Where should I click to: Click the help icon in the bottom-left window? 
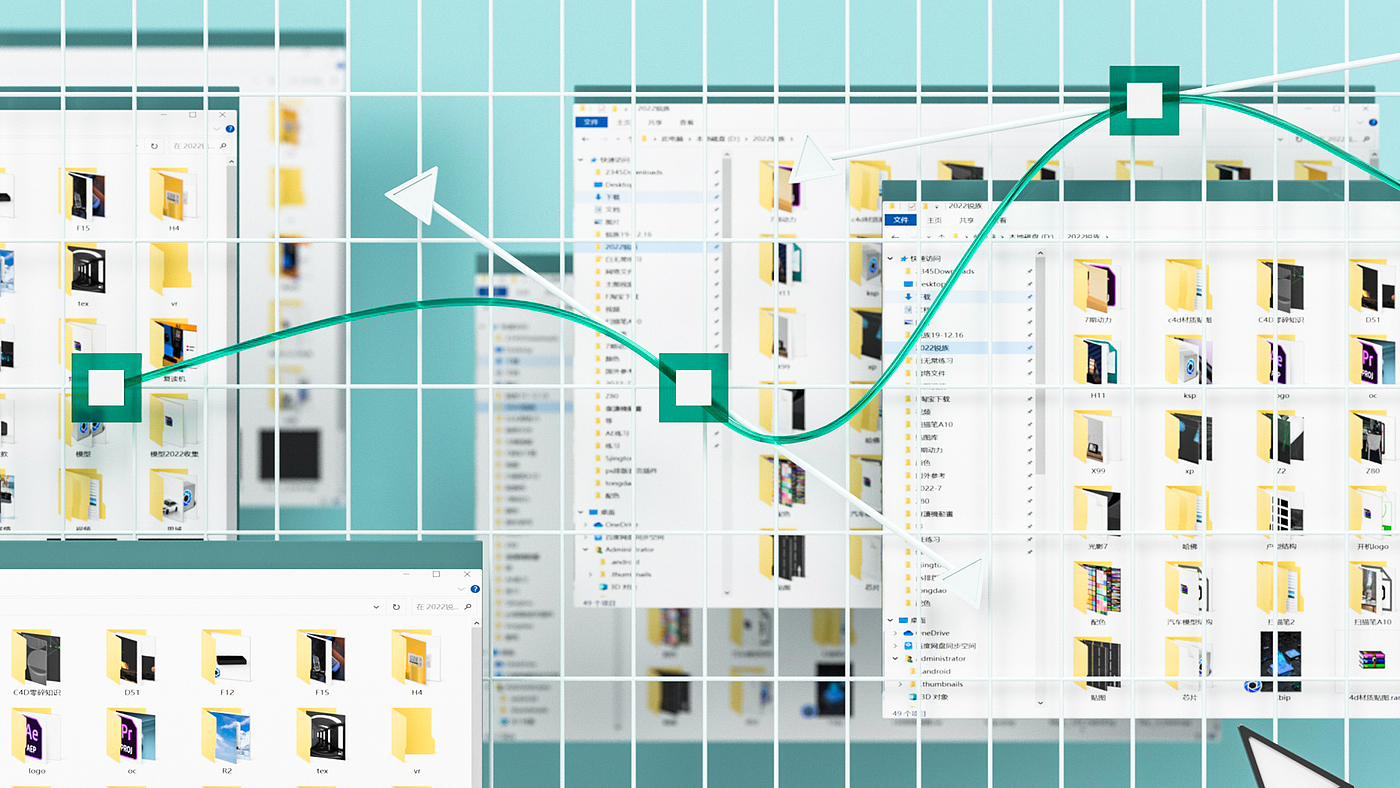pyautogui.click(x=474, y=588)
